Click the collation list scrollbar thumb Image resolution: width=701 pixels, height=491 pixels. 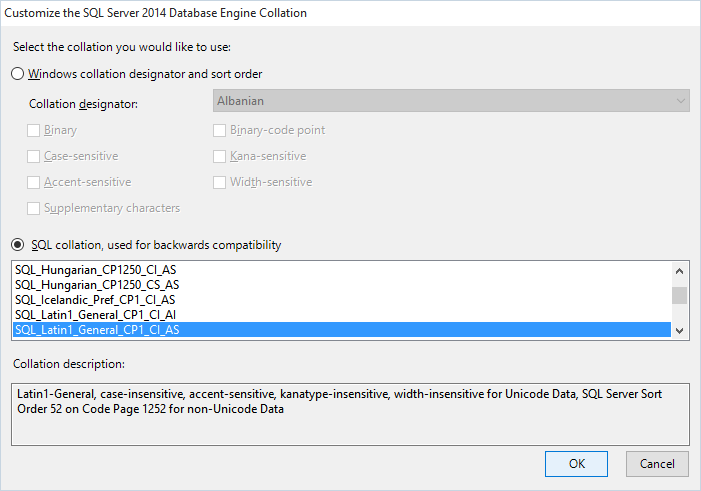tap(680, 296)
